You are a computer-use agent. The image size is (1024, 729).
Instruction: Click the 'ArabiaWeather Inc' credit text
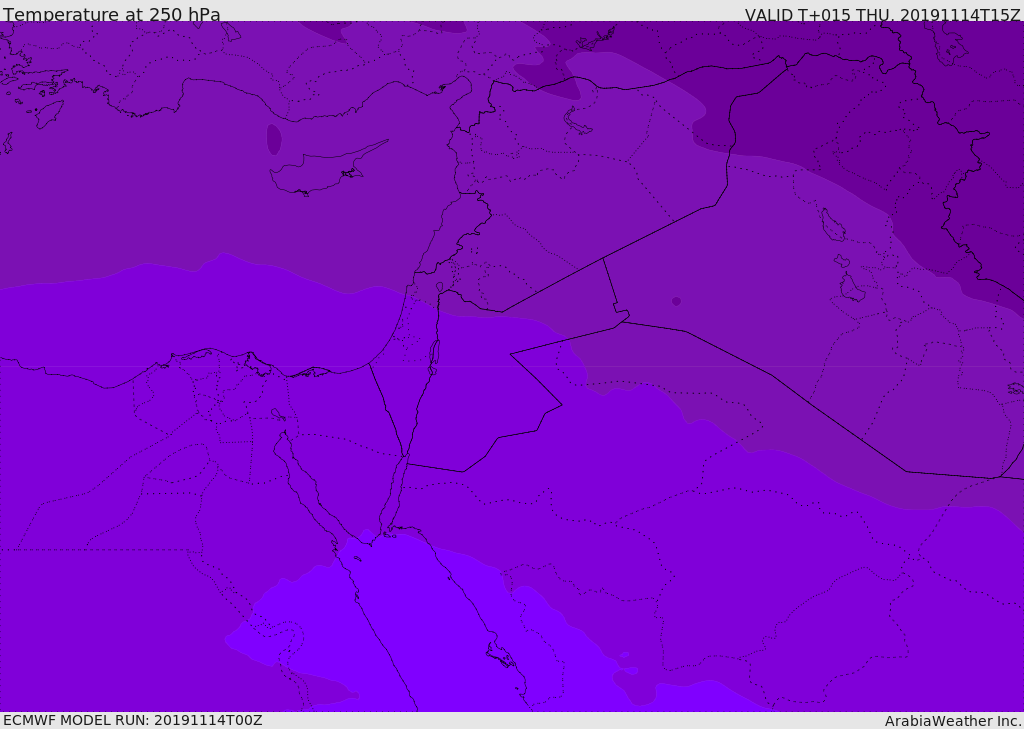pos(952,721)
